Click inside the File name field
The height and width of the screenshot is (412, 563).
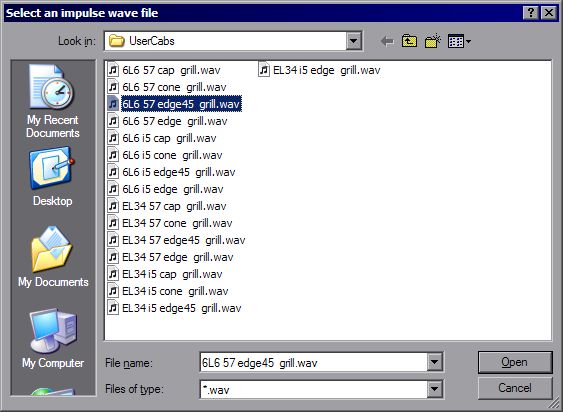click(x=313, y=362)
